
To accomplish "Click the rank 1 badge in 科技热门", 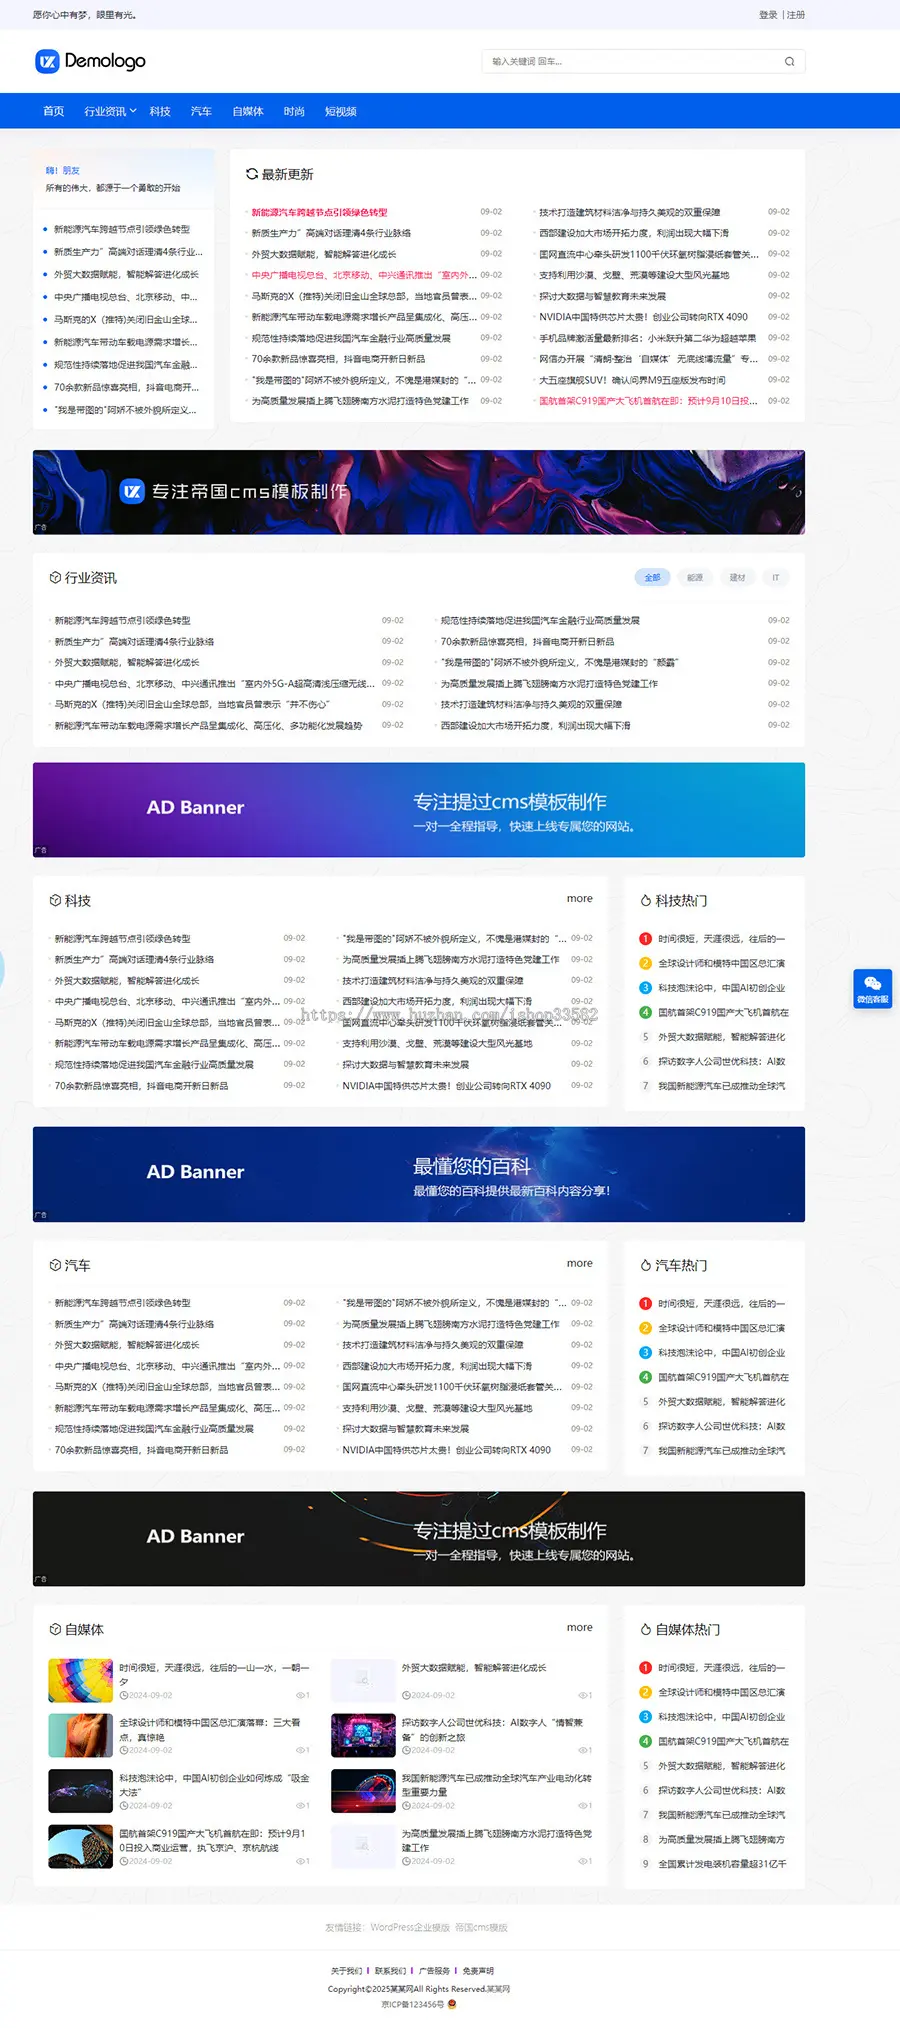I will tap(645, 939).
